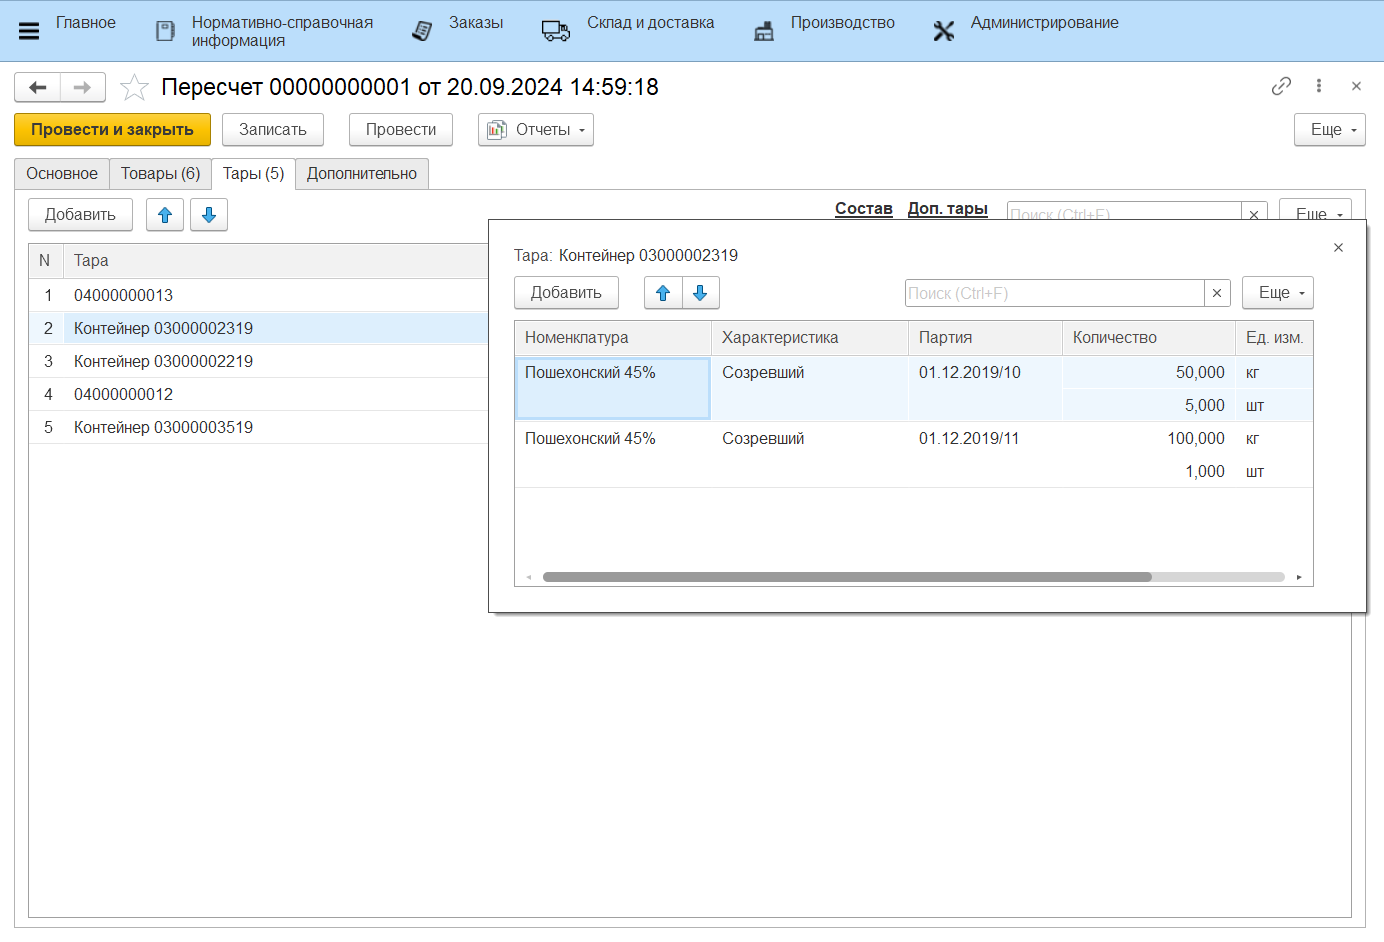Clear the popup search field
The height and width of the screenshot is (942, 1384).
point(1217,293)
